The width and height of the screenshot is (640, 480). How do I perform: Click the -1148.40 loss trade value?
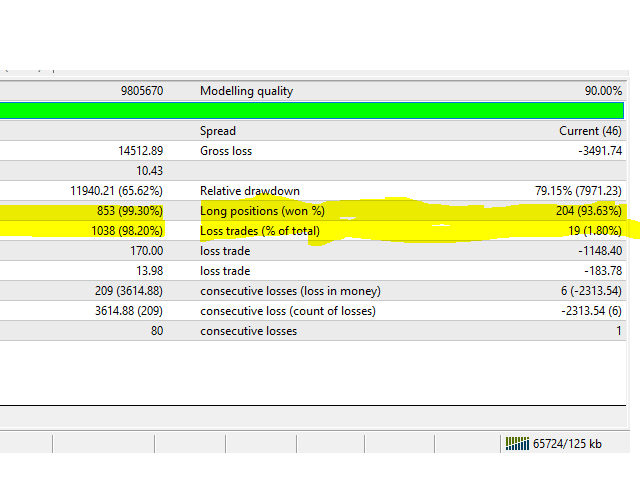pyautogui.click(x=600, y=251)
